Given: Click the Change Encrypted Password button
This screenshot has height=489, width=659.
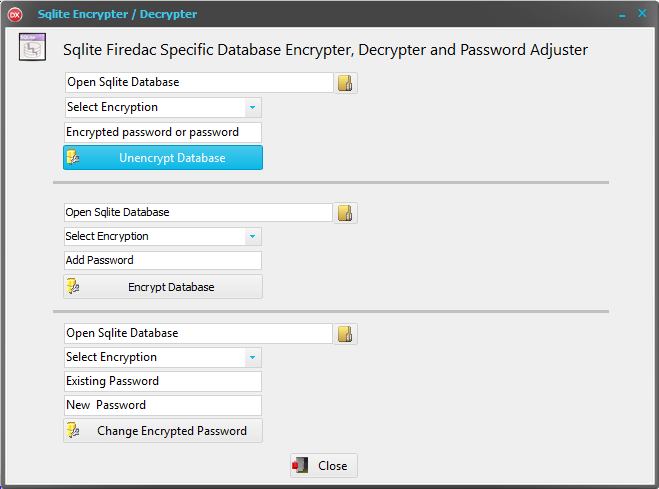Looking at the screenshot, I should (163, 430).
